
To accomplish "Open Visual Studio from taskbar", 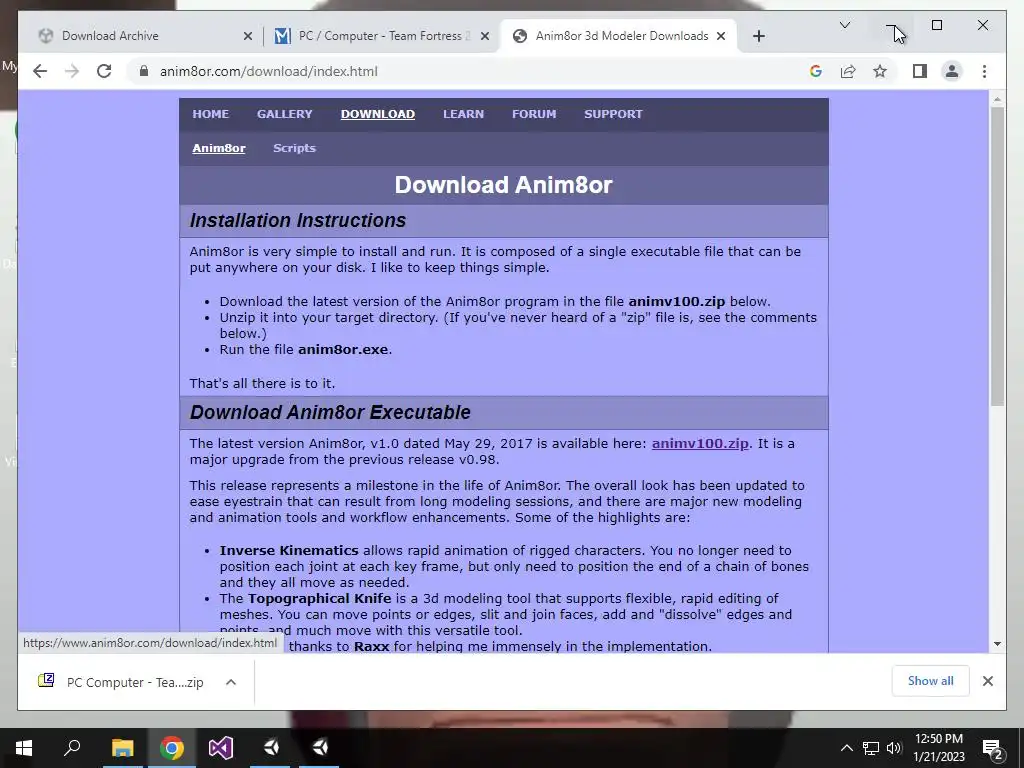I will (x=221, y=748).
